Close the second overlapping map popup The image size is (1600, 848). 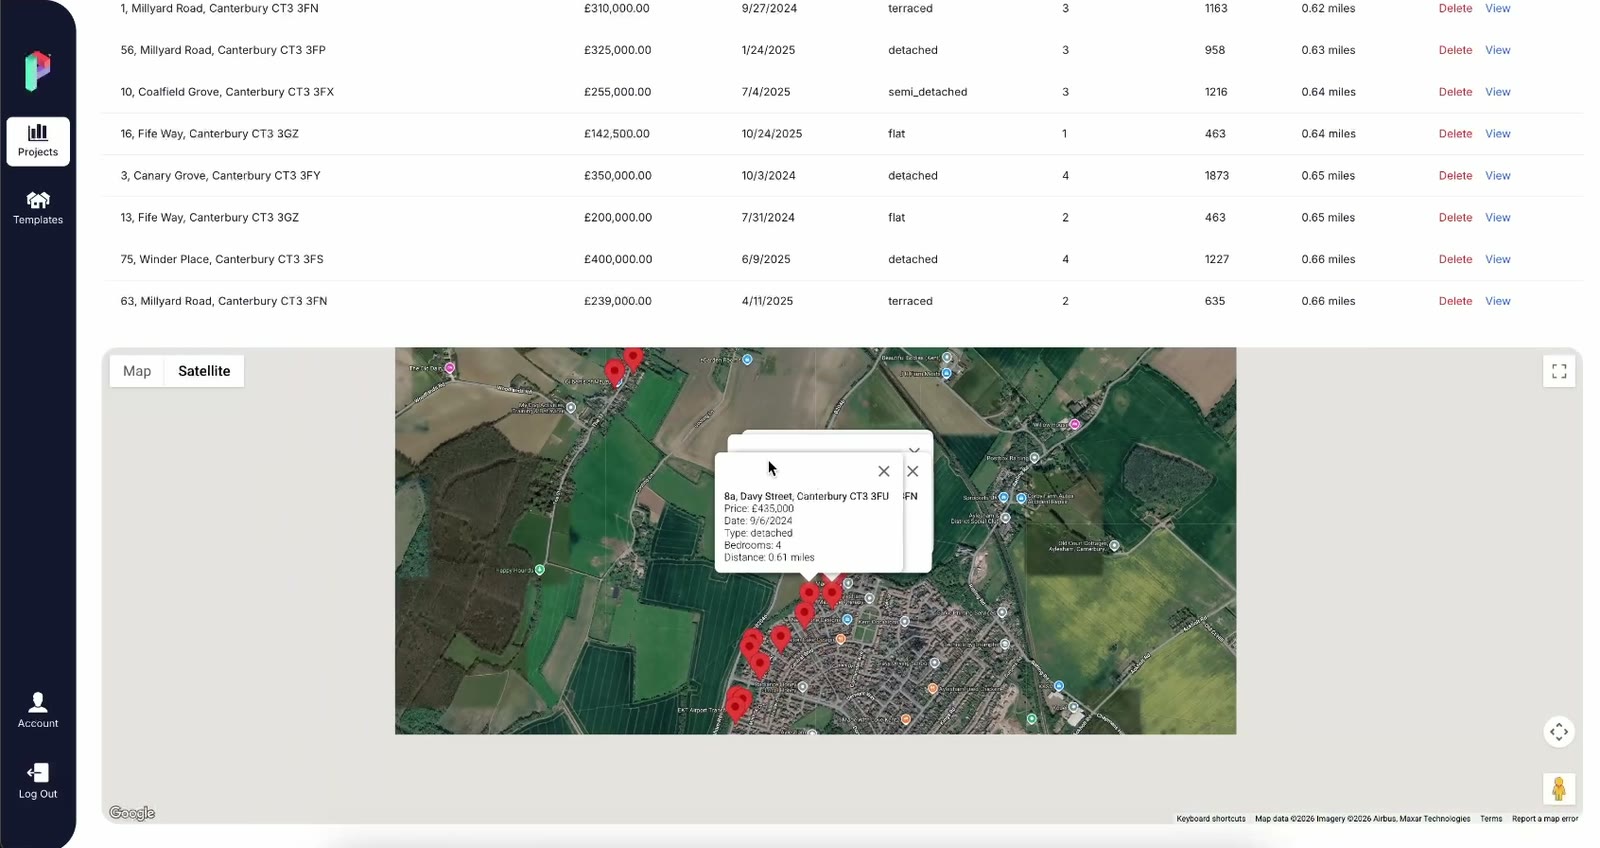[913, 471]
